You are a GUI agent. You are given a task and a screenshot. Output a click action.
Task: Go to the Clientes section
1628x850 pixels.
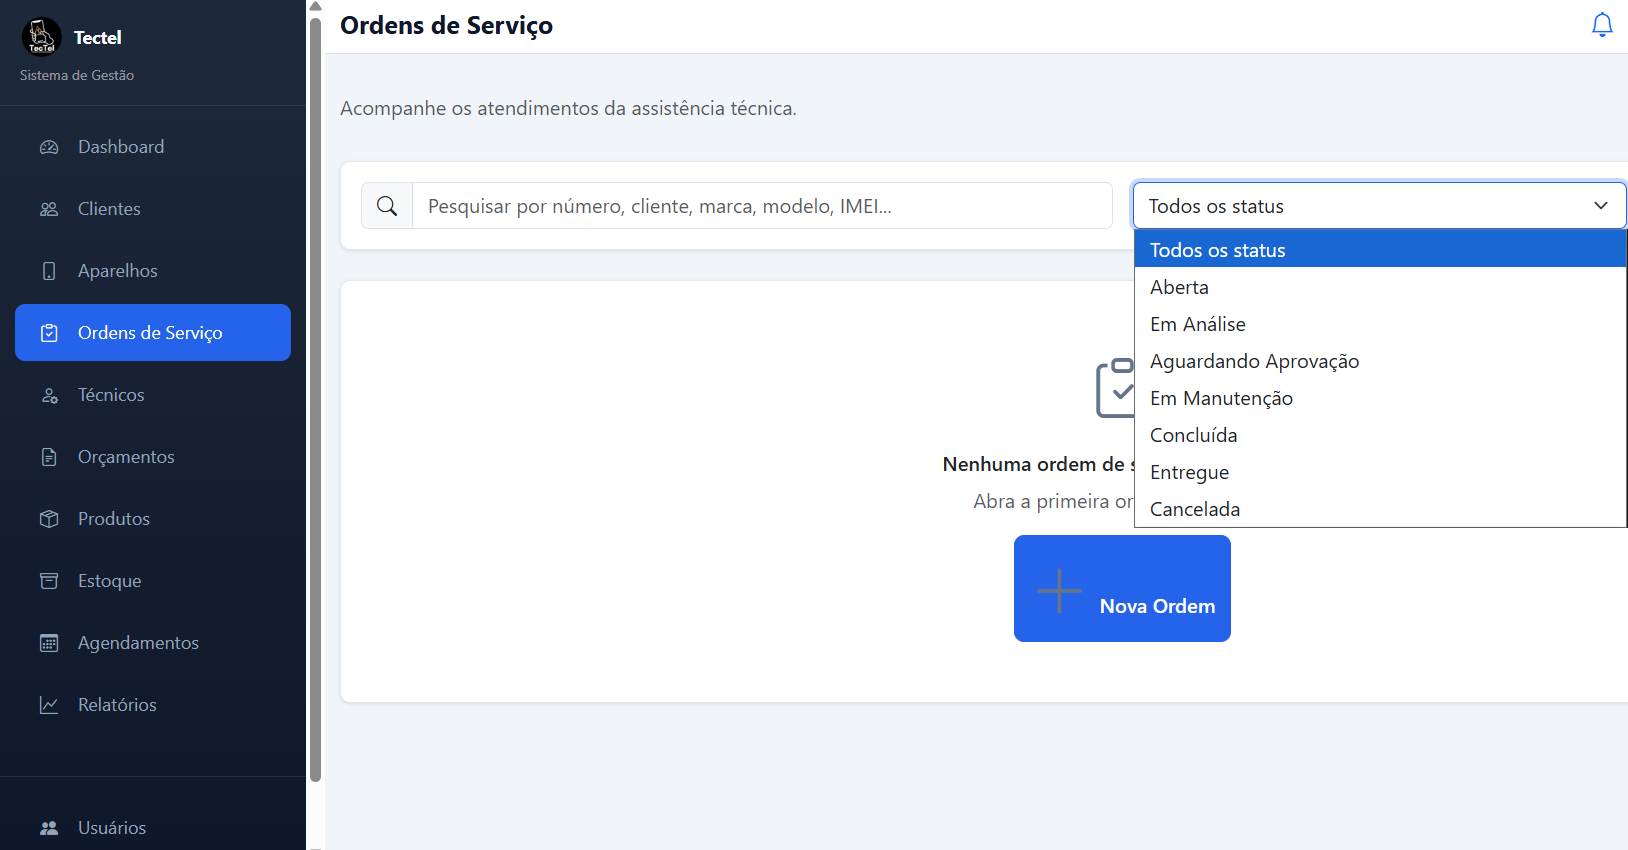(153, 209)
